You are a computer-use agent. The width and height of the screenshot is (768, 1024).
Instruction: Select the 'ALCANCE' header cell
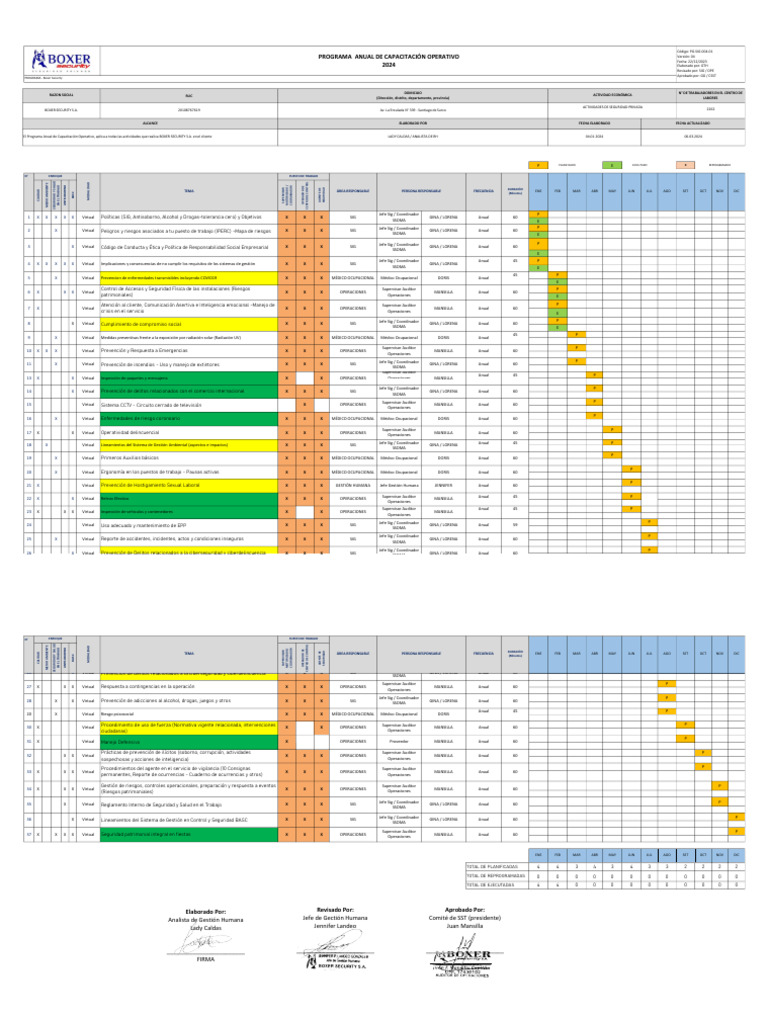click(150, 123)
